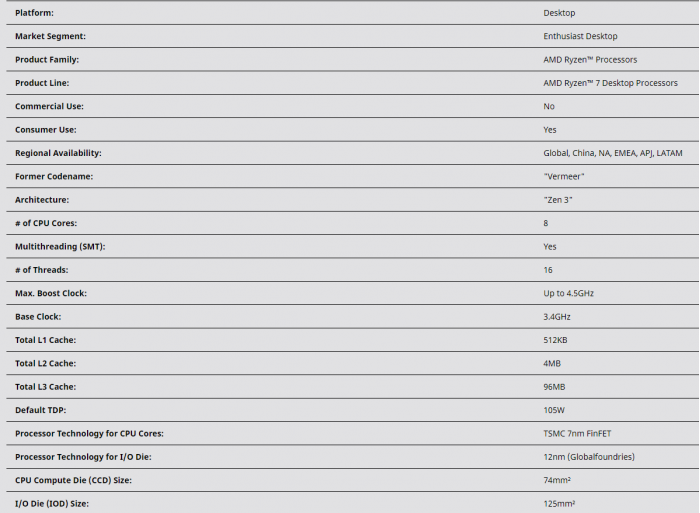
Task: Click the "Multithreading (SMT):" label
Action: [60, 246]
